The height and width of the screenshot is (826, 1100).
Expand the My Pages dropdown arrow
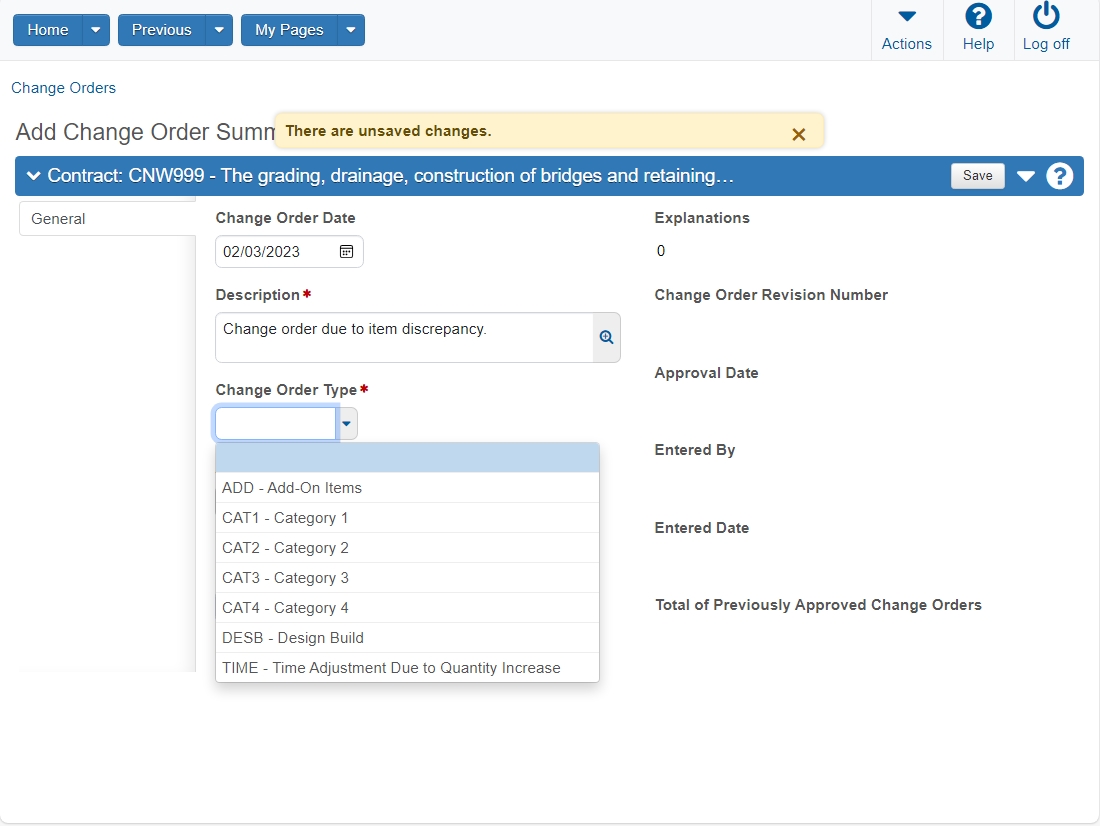(x=351, y=30)
